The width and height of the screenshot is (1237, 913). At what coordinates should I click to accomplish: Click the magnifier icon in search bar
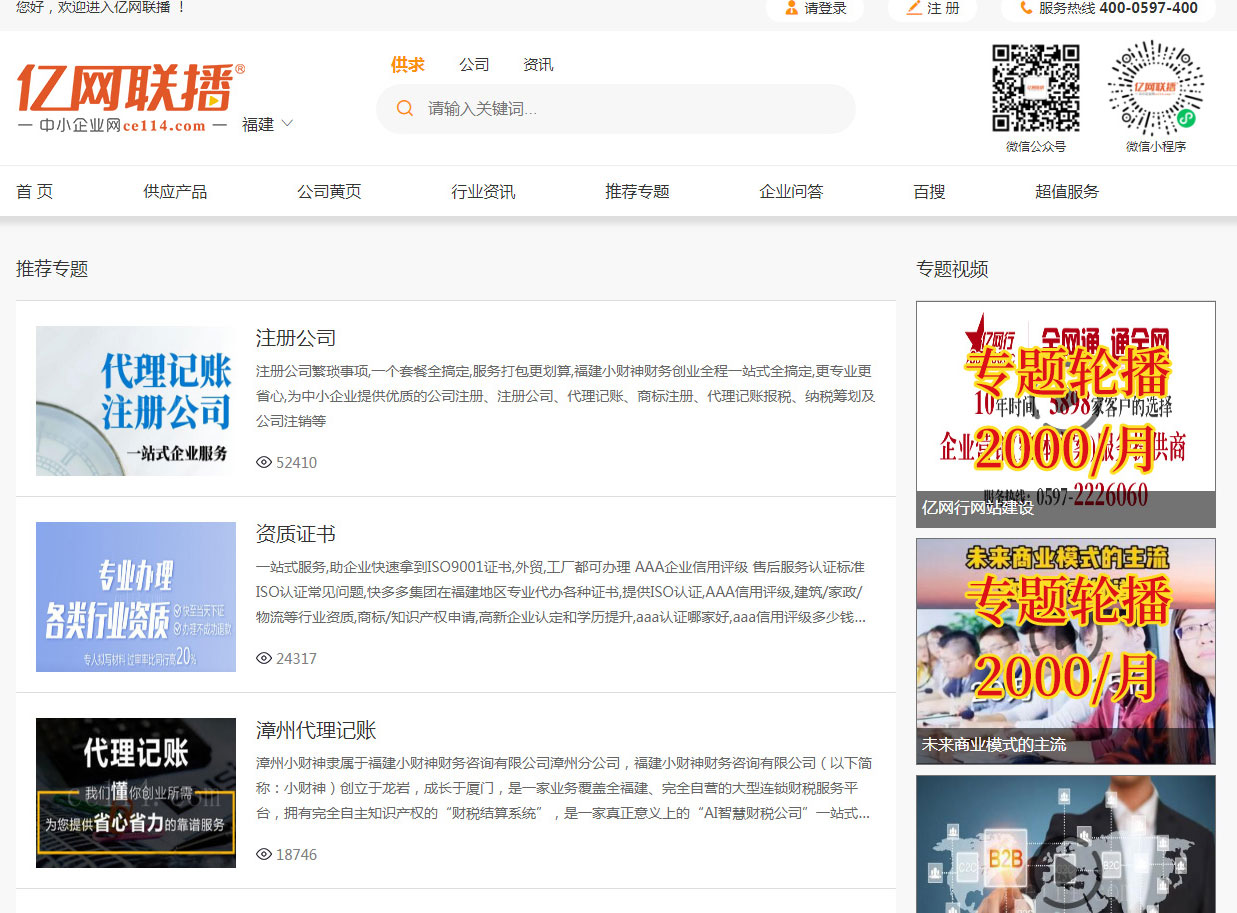click(405, 108)
